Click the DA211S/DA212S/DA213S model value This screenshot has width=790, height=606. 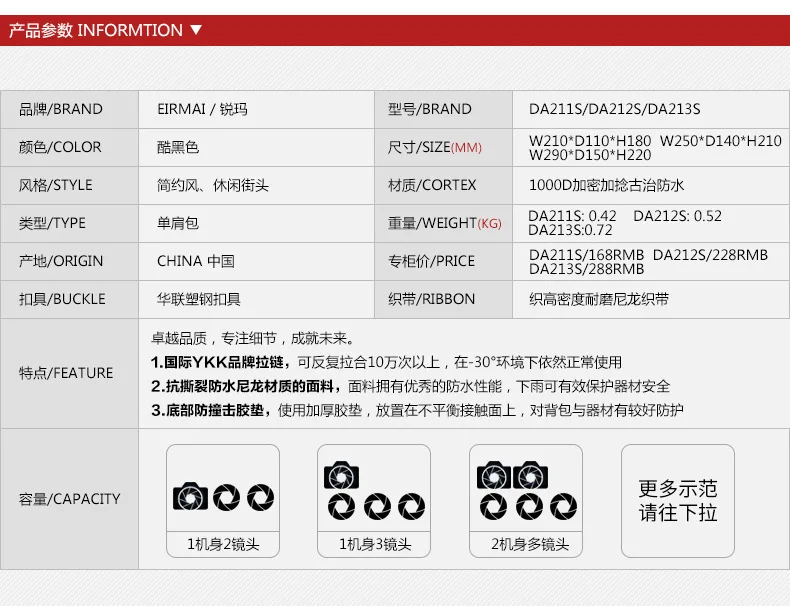(x=614, y=109)
